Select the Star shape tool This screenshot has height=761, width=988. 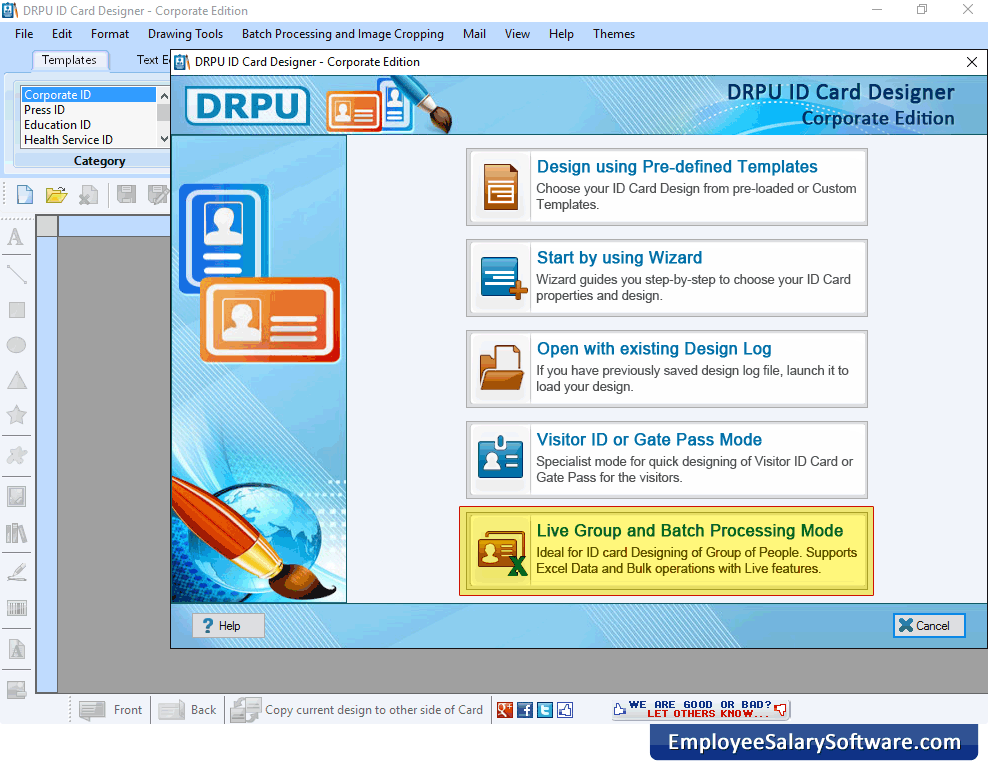[16, 415]
